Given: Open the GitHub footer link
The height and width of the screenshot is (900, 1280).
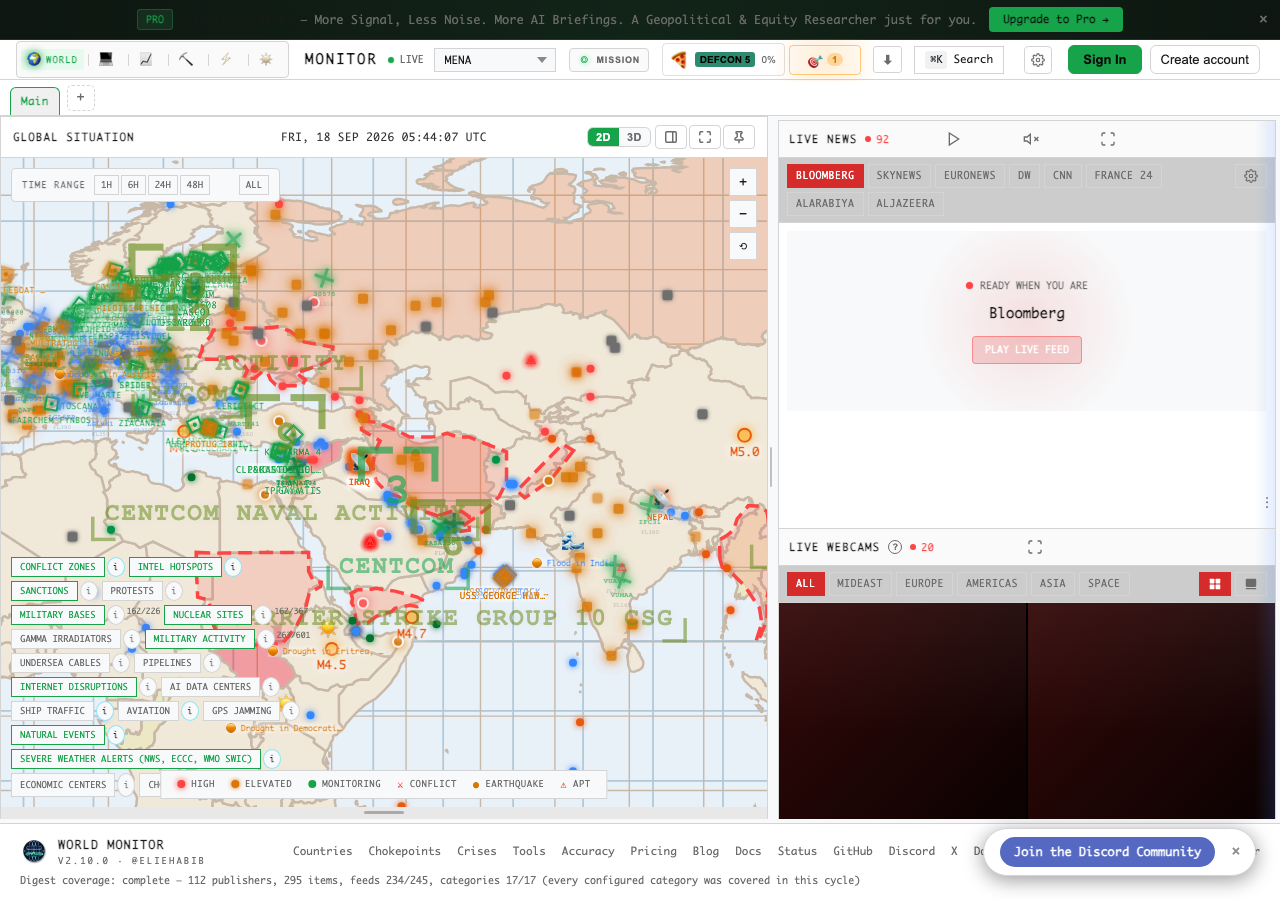Looking at the screenshot, I should click(x=853, y=852).
